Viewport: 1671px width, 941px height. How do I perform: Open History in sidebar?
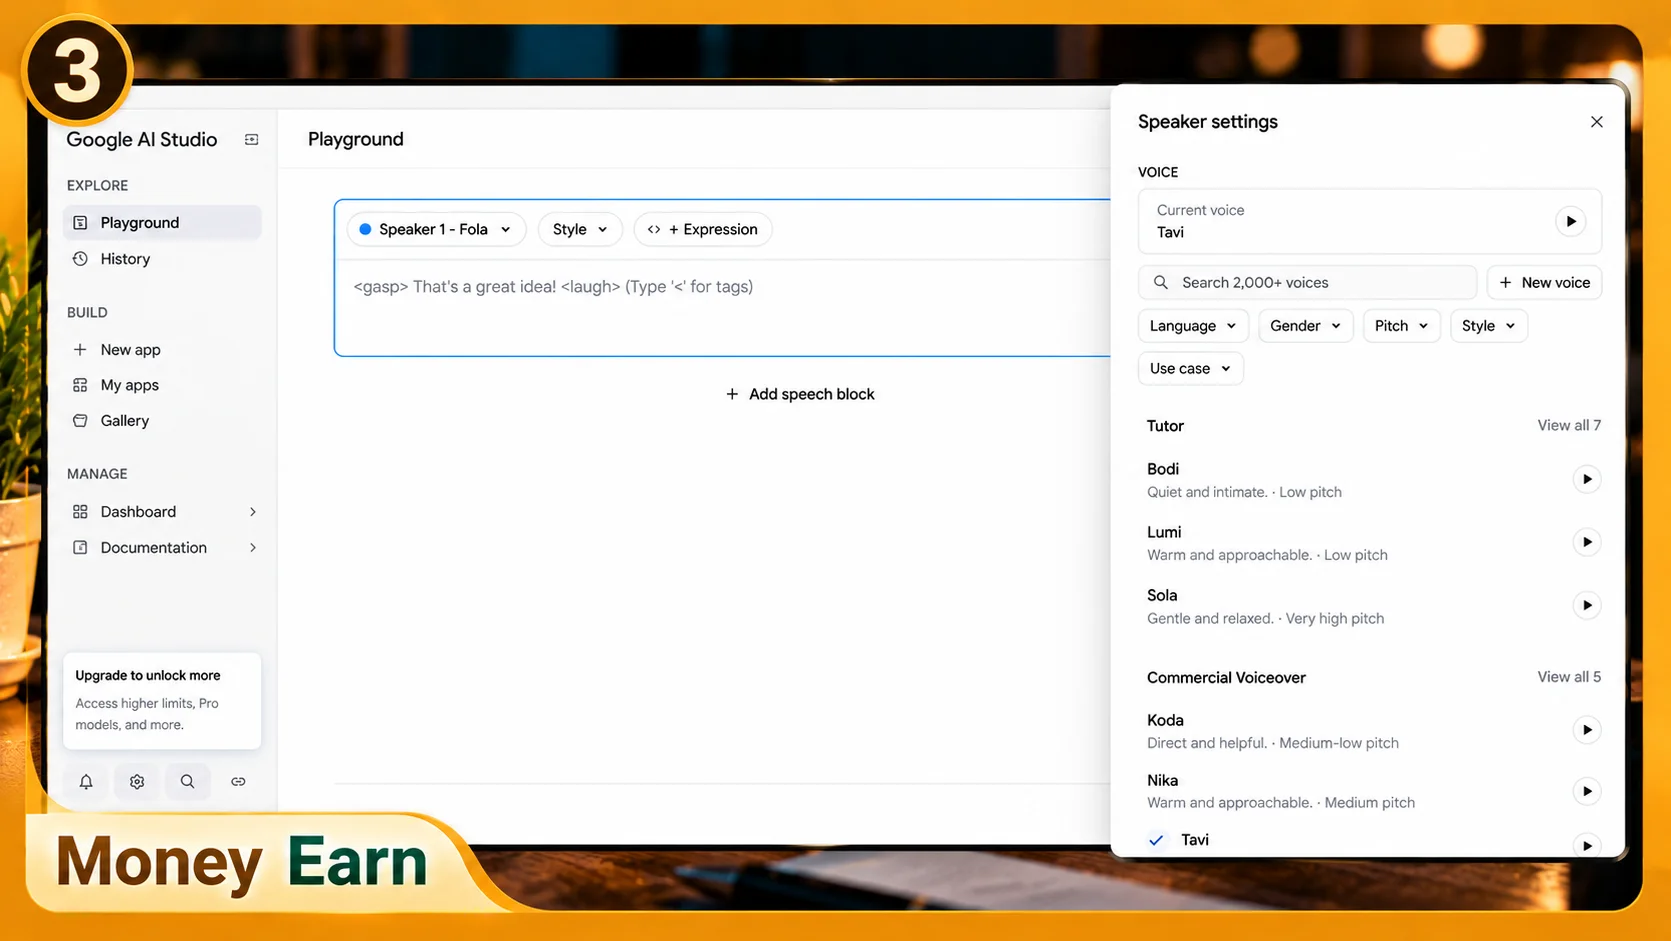[125, 259]
